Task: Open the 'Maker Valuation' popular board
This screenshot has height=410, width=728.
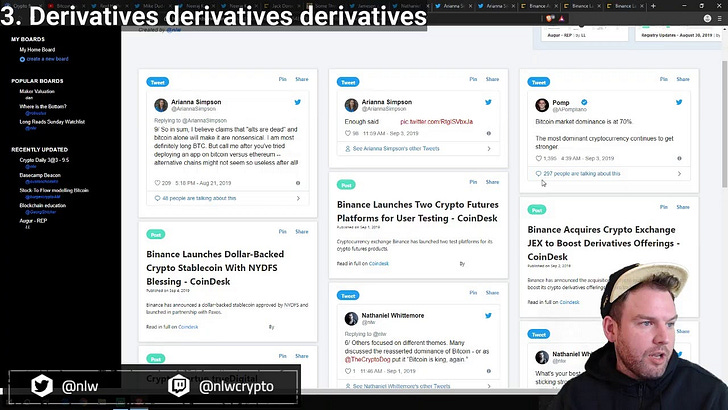Action: (x=37, y=91)
